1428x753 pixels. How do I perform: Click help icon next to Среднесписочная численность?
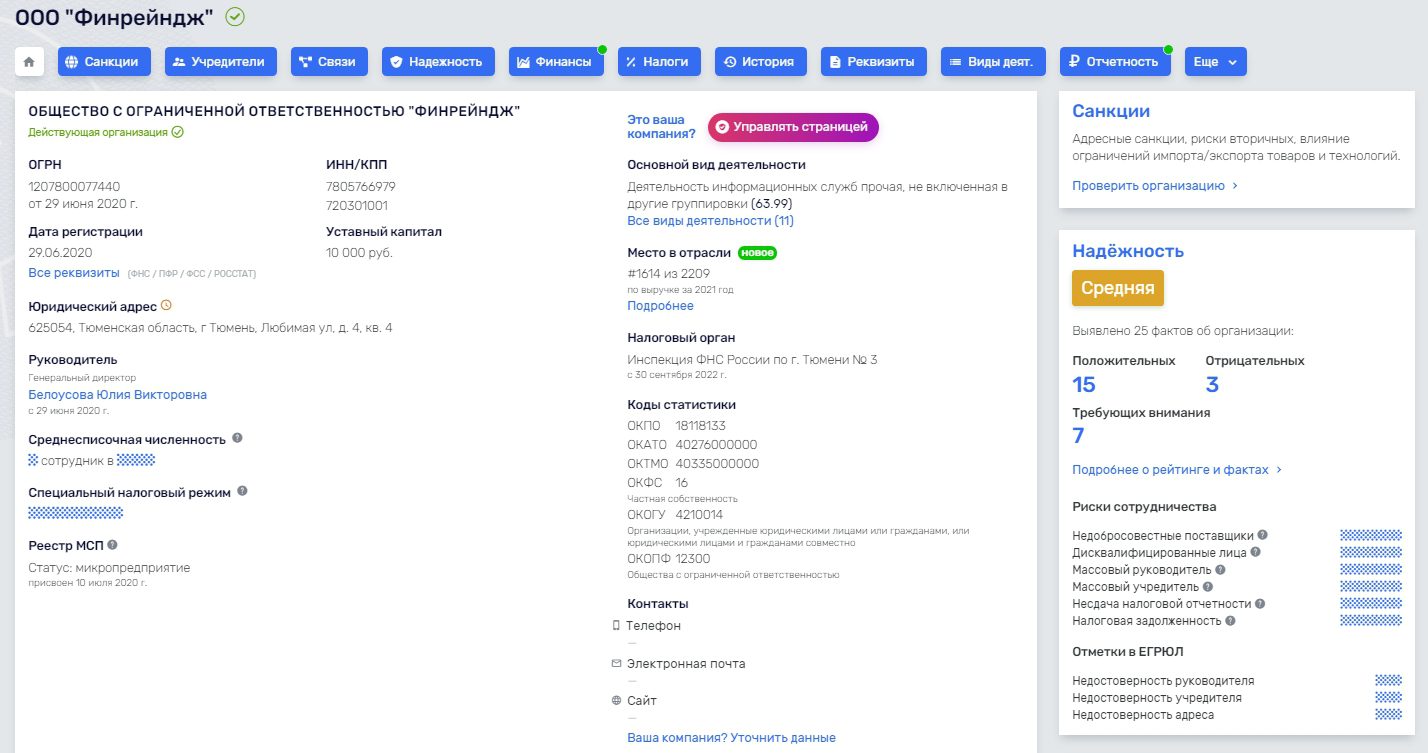click(237, 438)
